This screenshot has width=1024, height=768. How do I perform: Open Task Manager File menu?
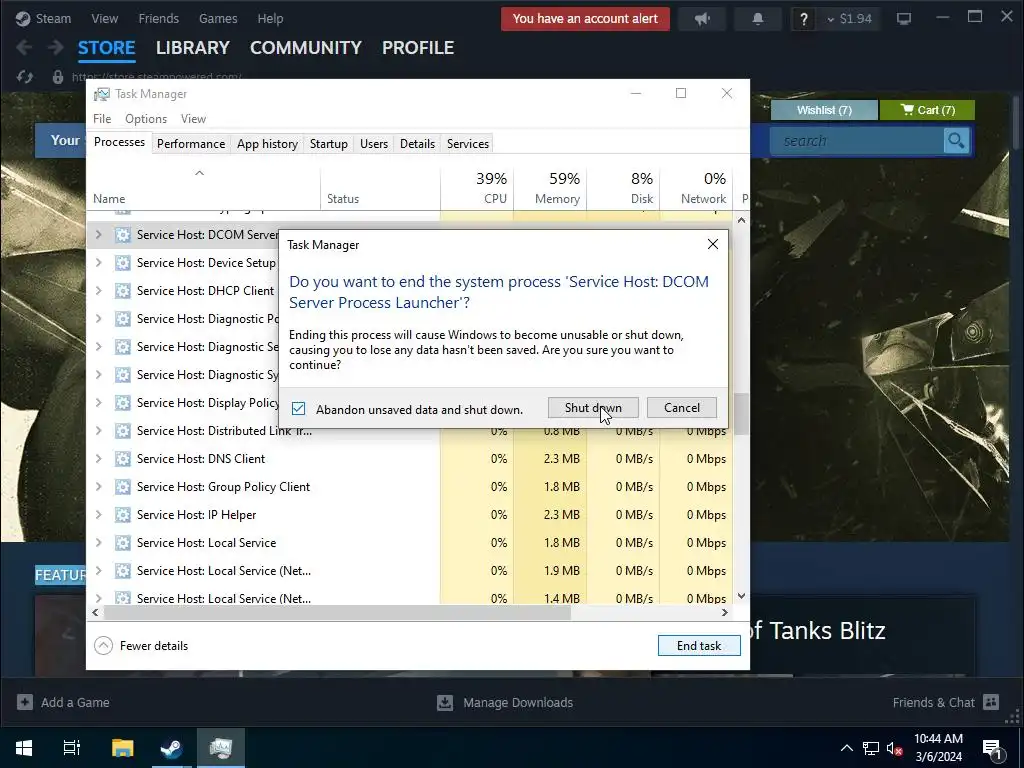click(x=102, y=119)
